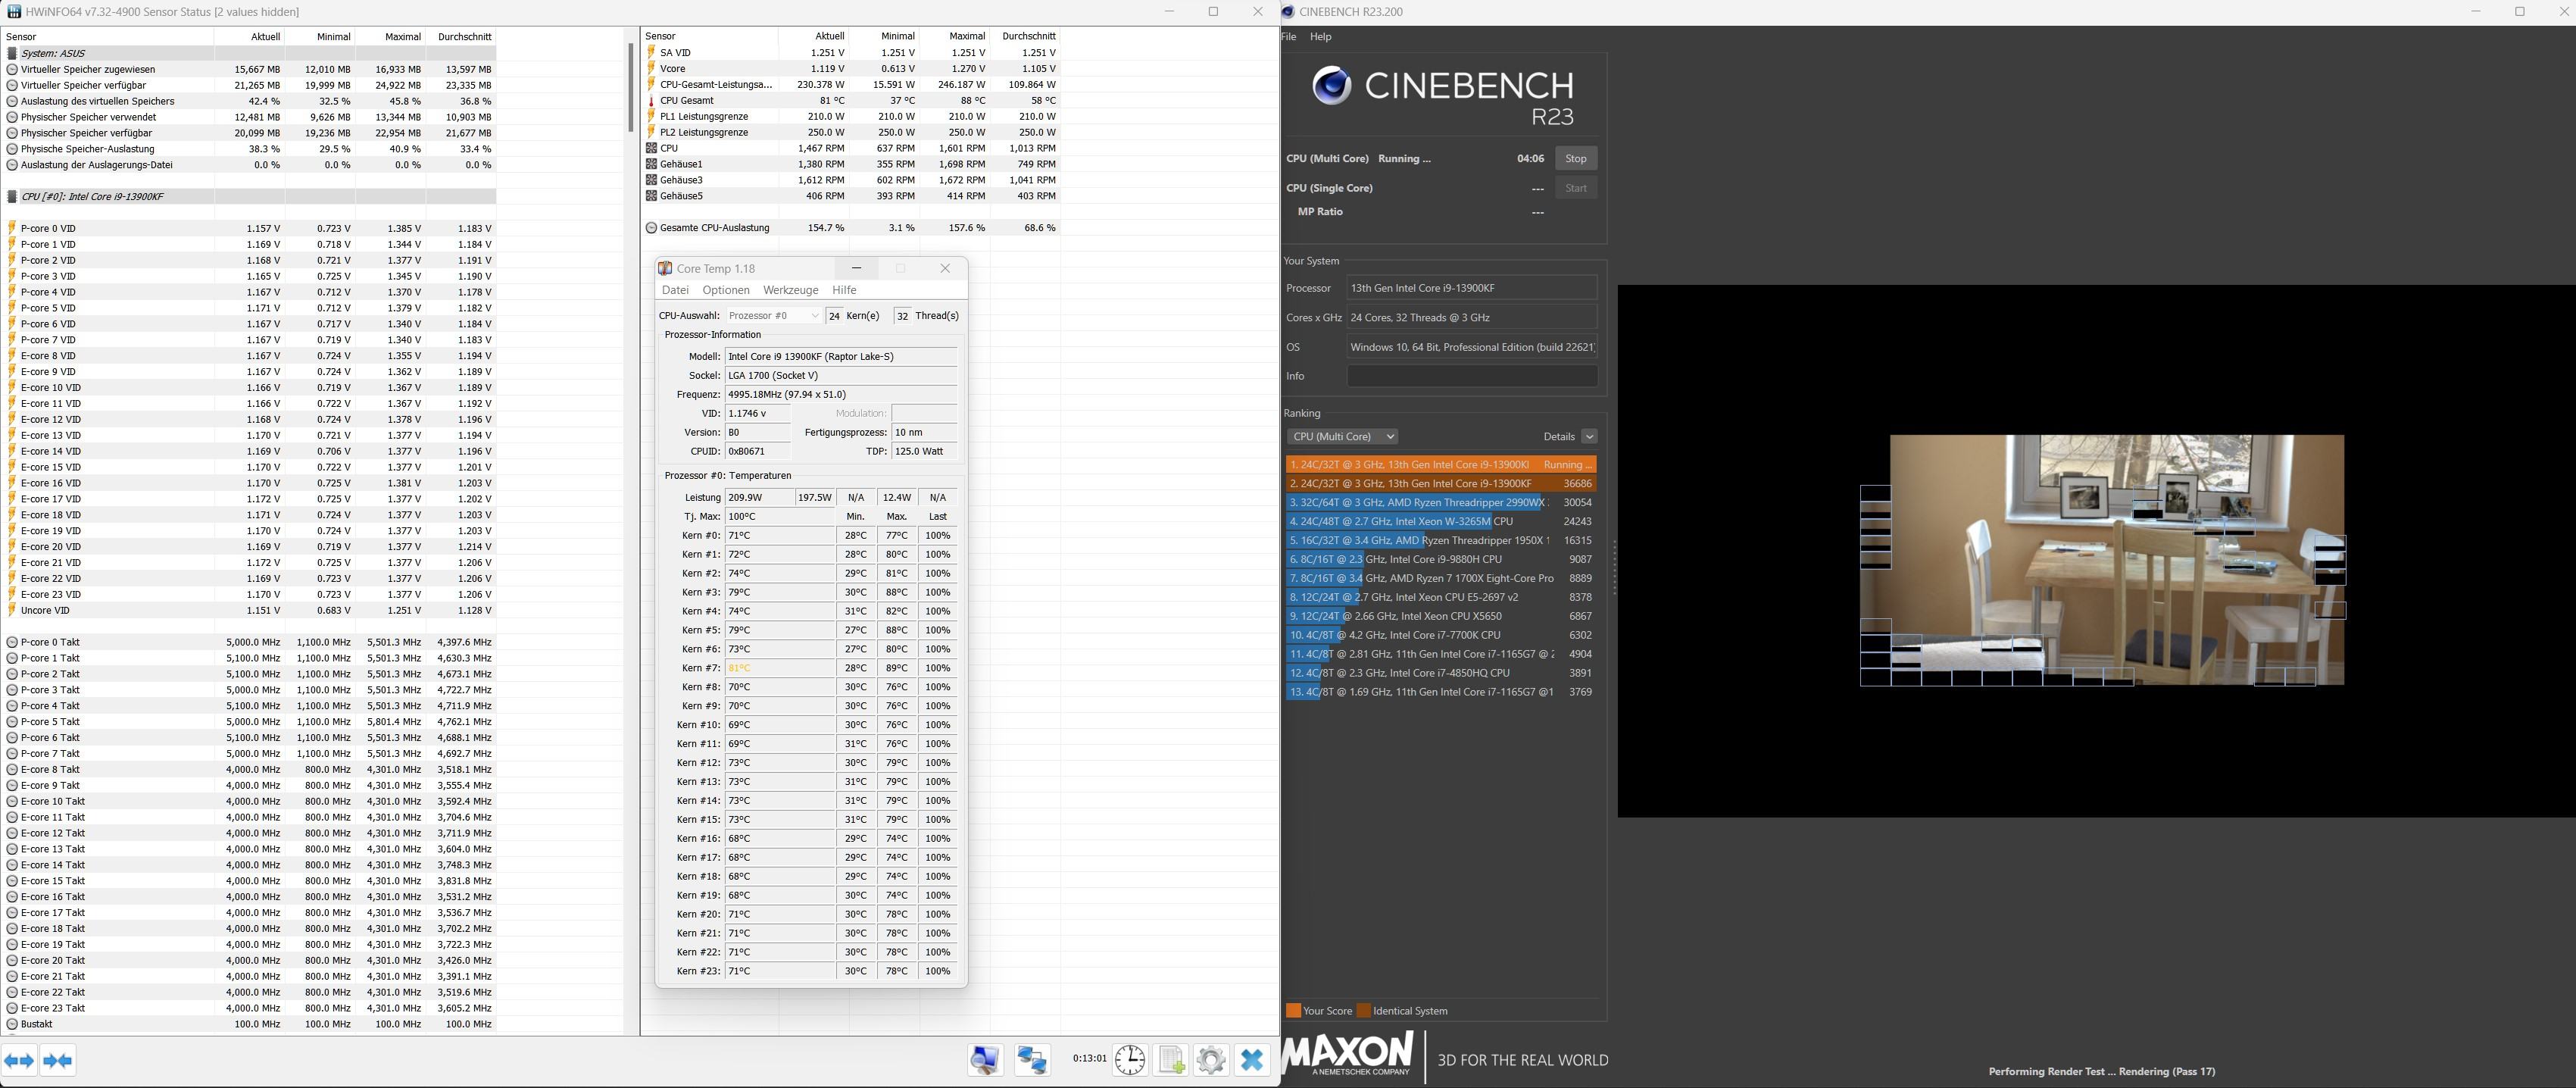Select the PL1 Leistungsgrenze row
Image resolution: width=2576 pixels, height=1088 pixels.
851,117
